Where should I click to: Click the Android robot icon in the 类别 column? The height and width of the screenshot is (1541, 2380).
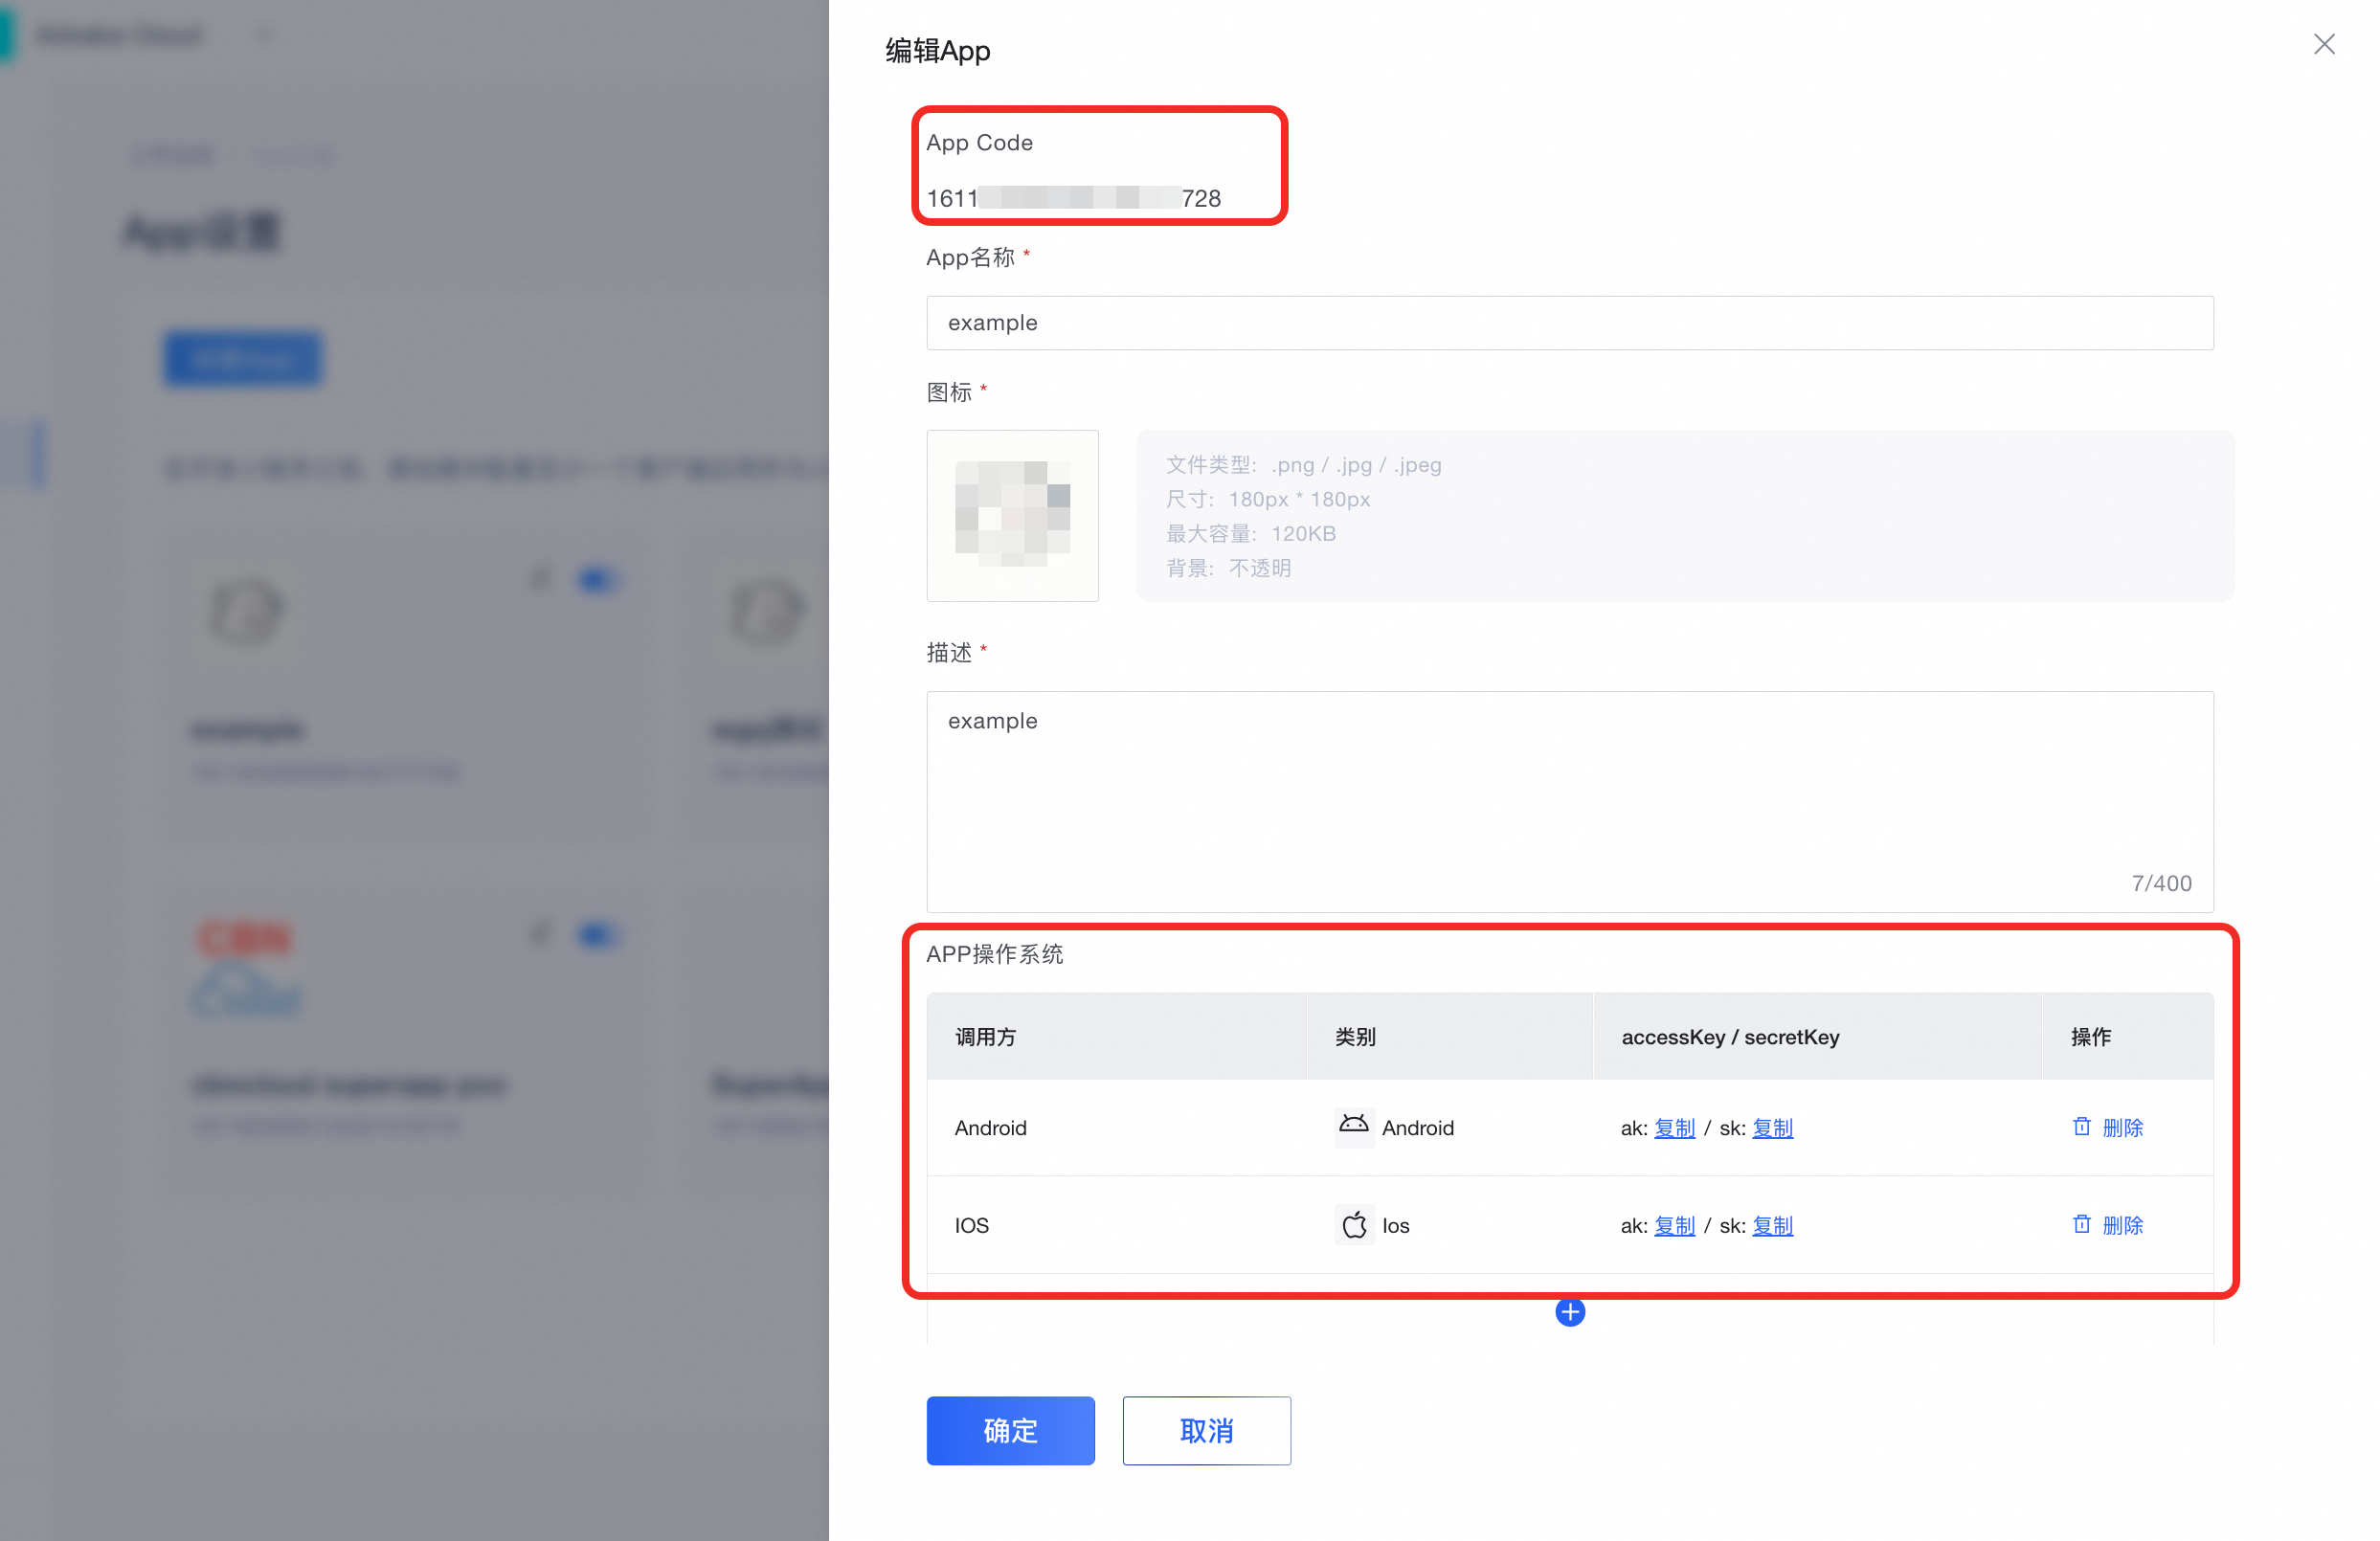click(x=1353, y=1126)
